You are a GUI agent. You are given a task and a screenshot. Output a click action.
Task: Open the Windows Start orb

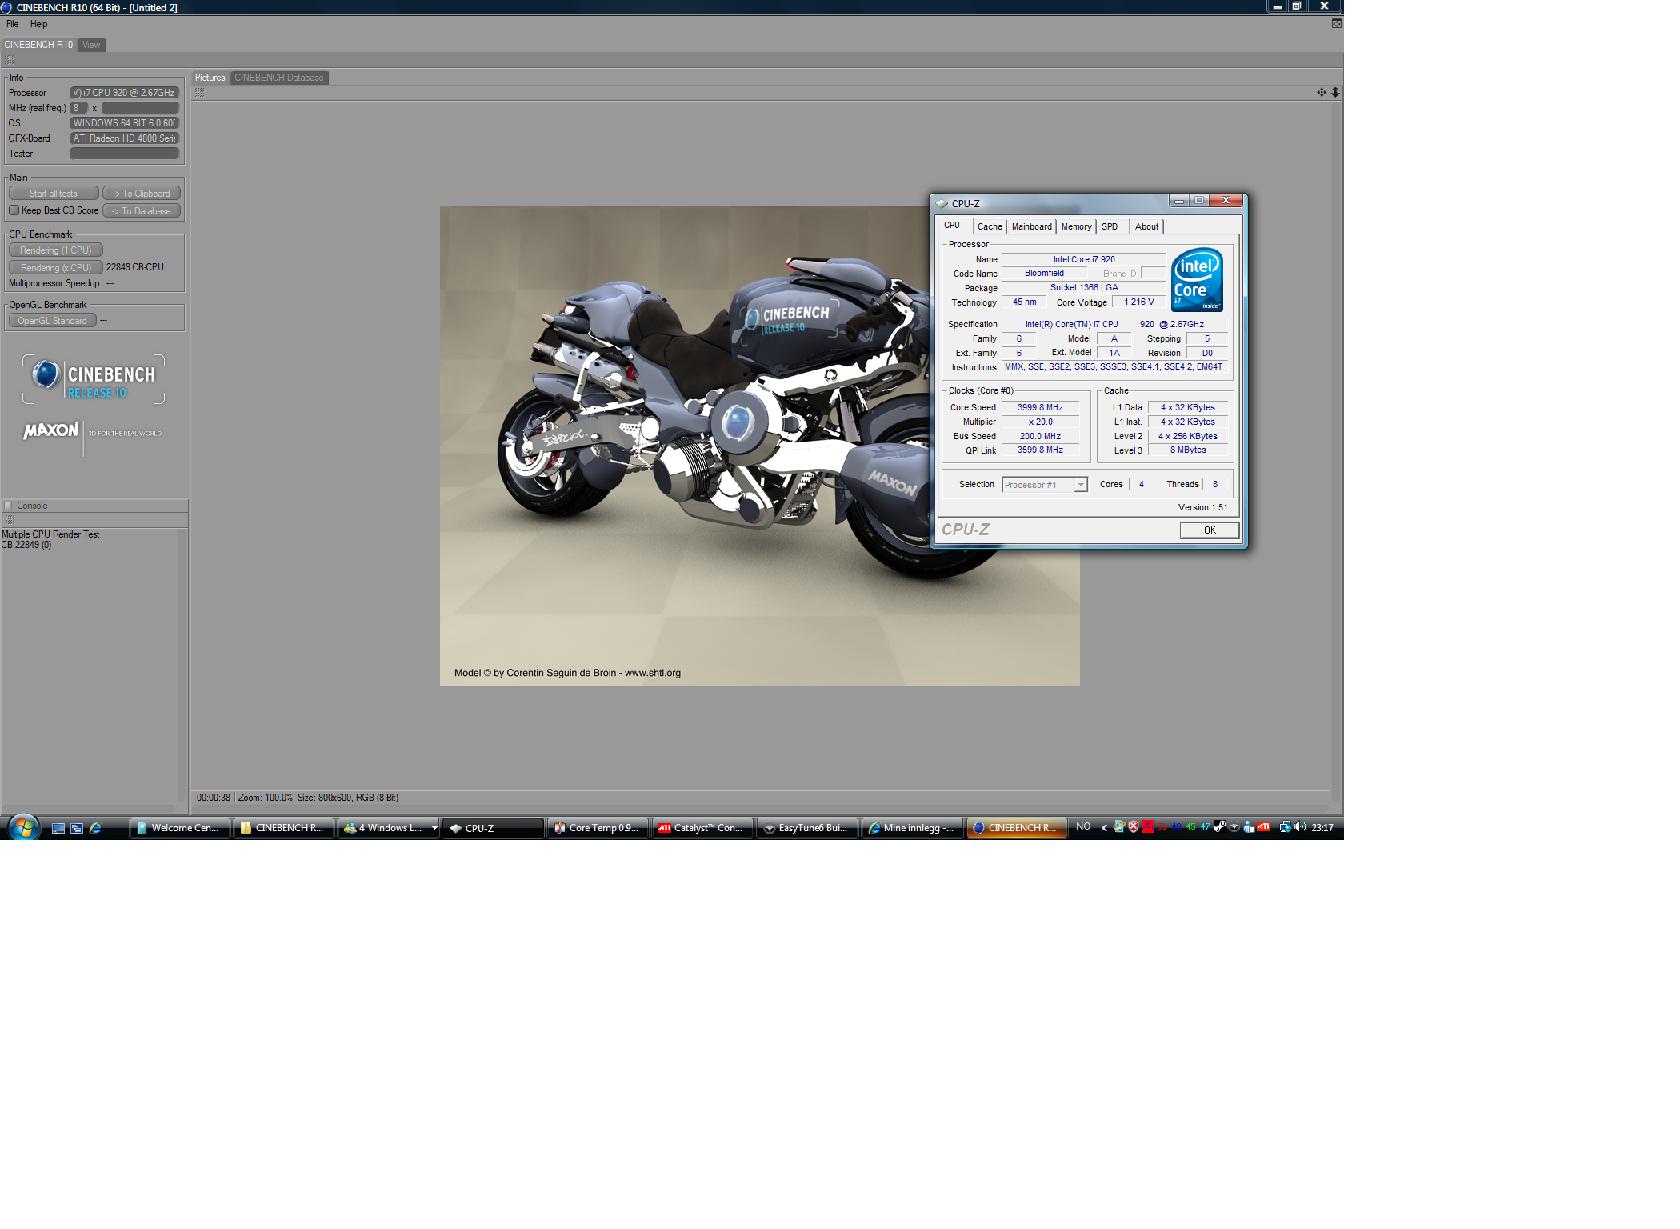pos(23,827)
